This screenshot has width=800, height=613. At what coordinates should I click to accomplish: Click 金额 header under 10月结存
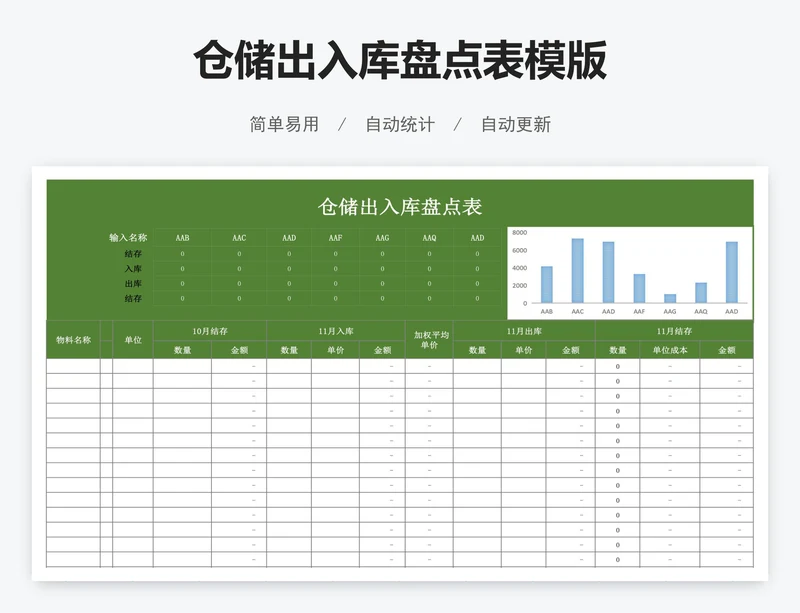239,350
